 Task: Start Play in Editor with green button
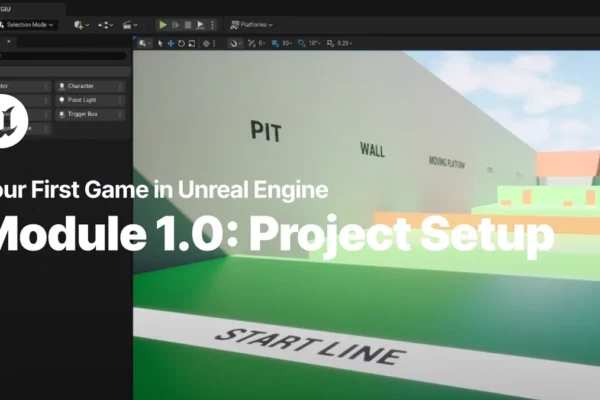pos(163,25)
